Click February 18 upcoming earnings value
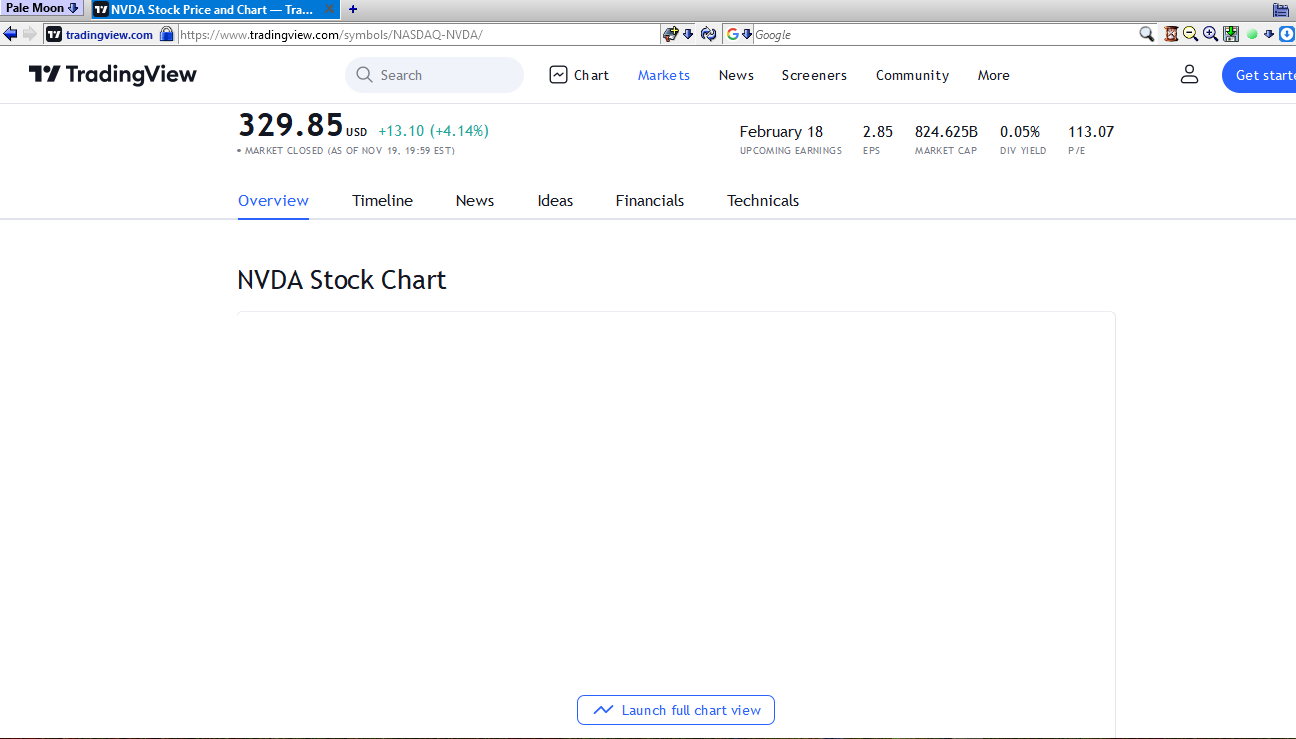This screenshot has width=1296, height=739. tap(781, 131)
